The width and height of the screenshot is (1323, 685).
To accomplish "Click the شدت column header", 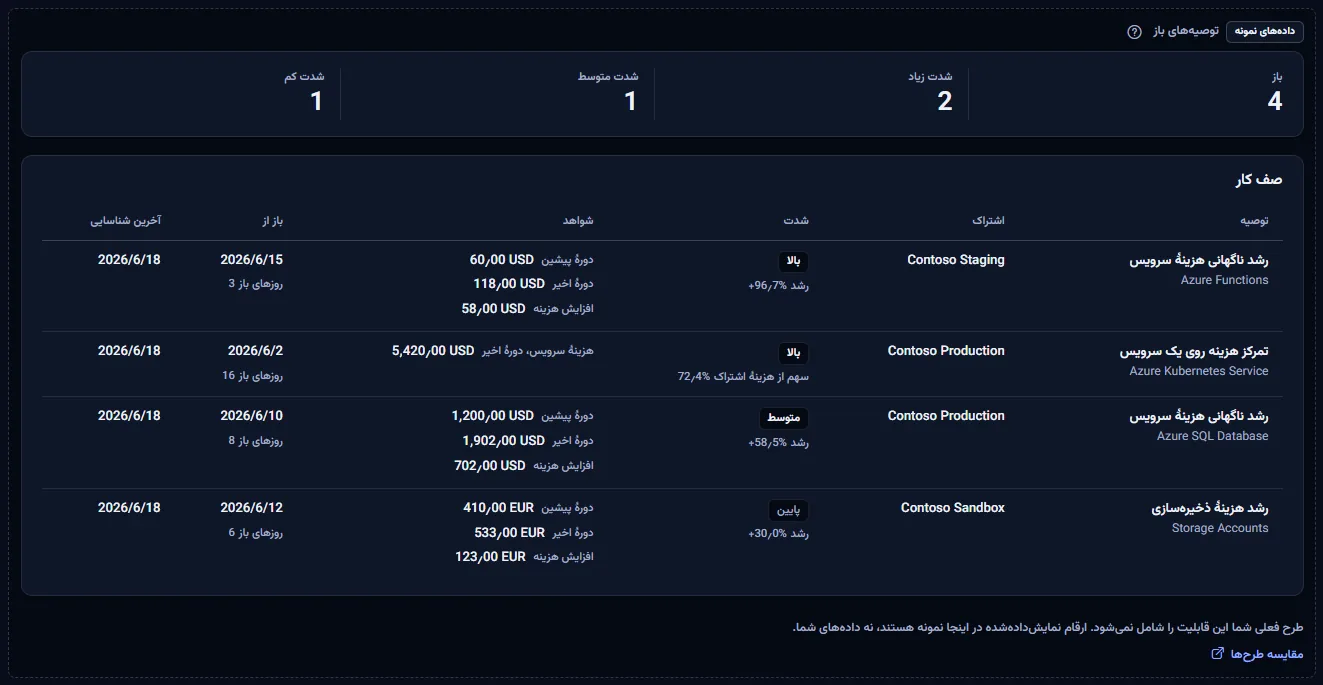I will point(797,220).
